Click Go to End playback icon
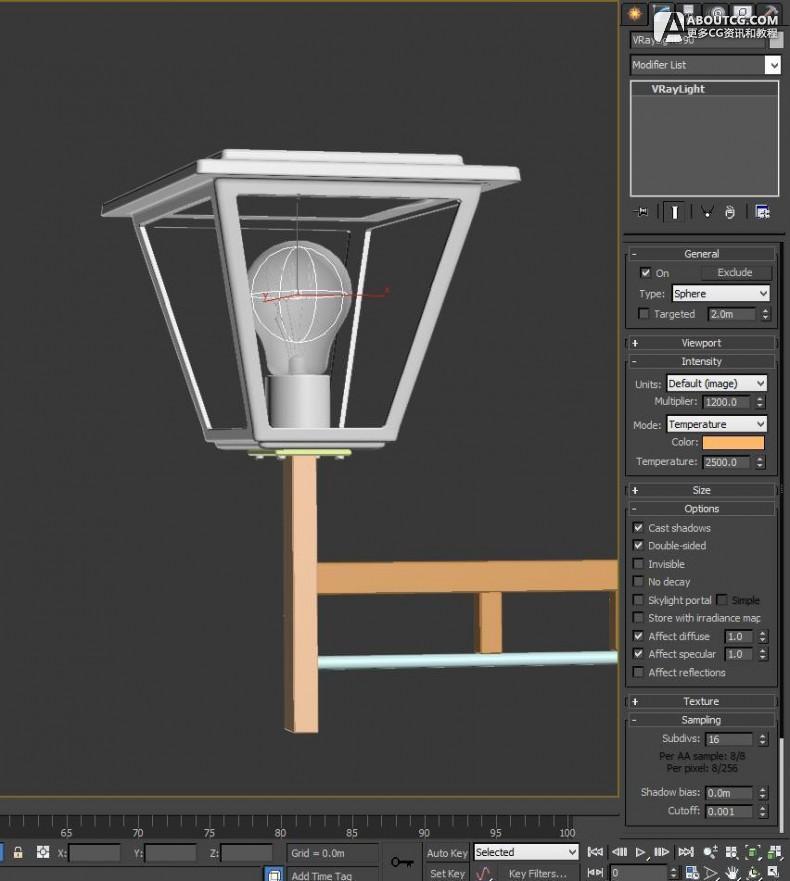The width and height of the screenshot is (790, 881). (686, 852)
